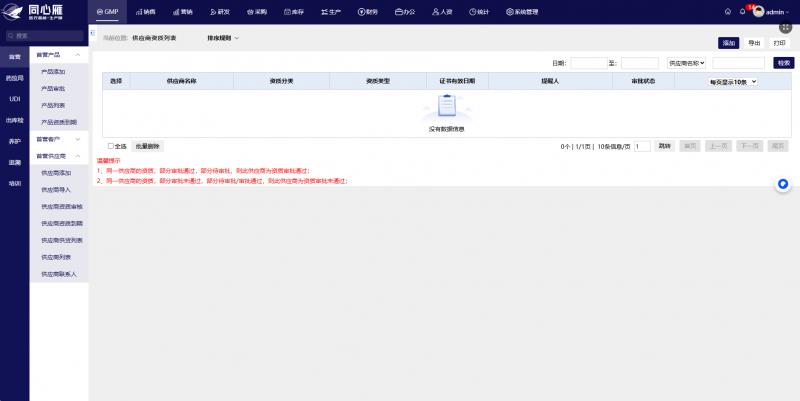Screen dimensions: 800x401
Task: Open the notification bell
Action: click(x=742, y=12)
